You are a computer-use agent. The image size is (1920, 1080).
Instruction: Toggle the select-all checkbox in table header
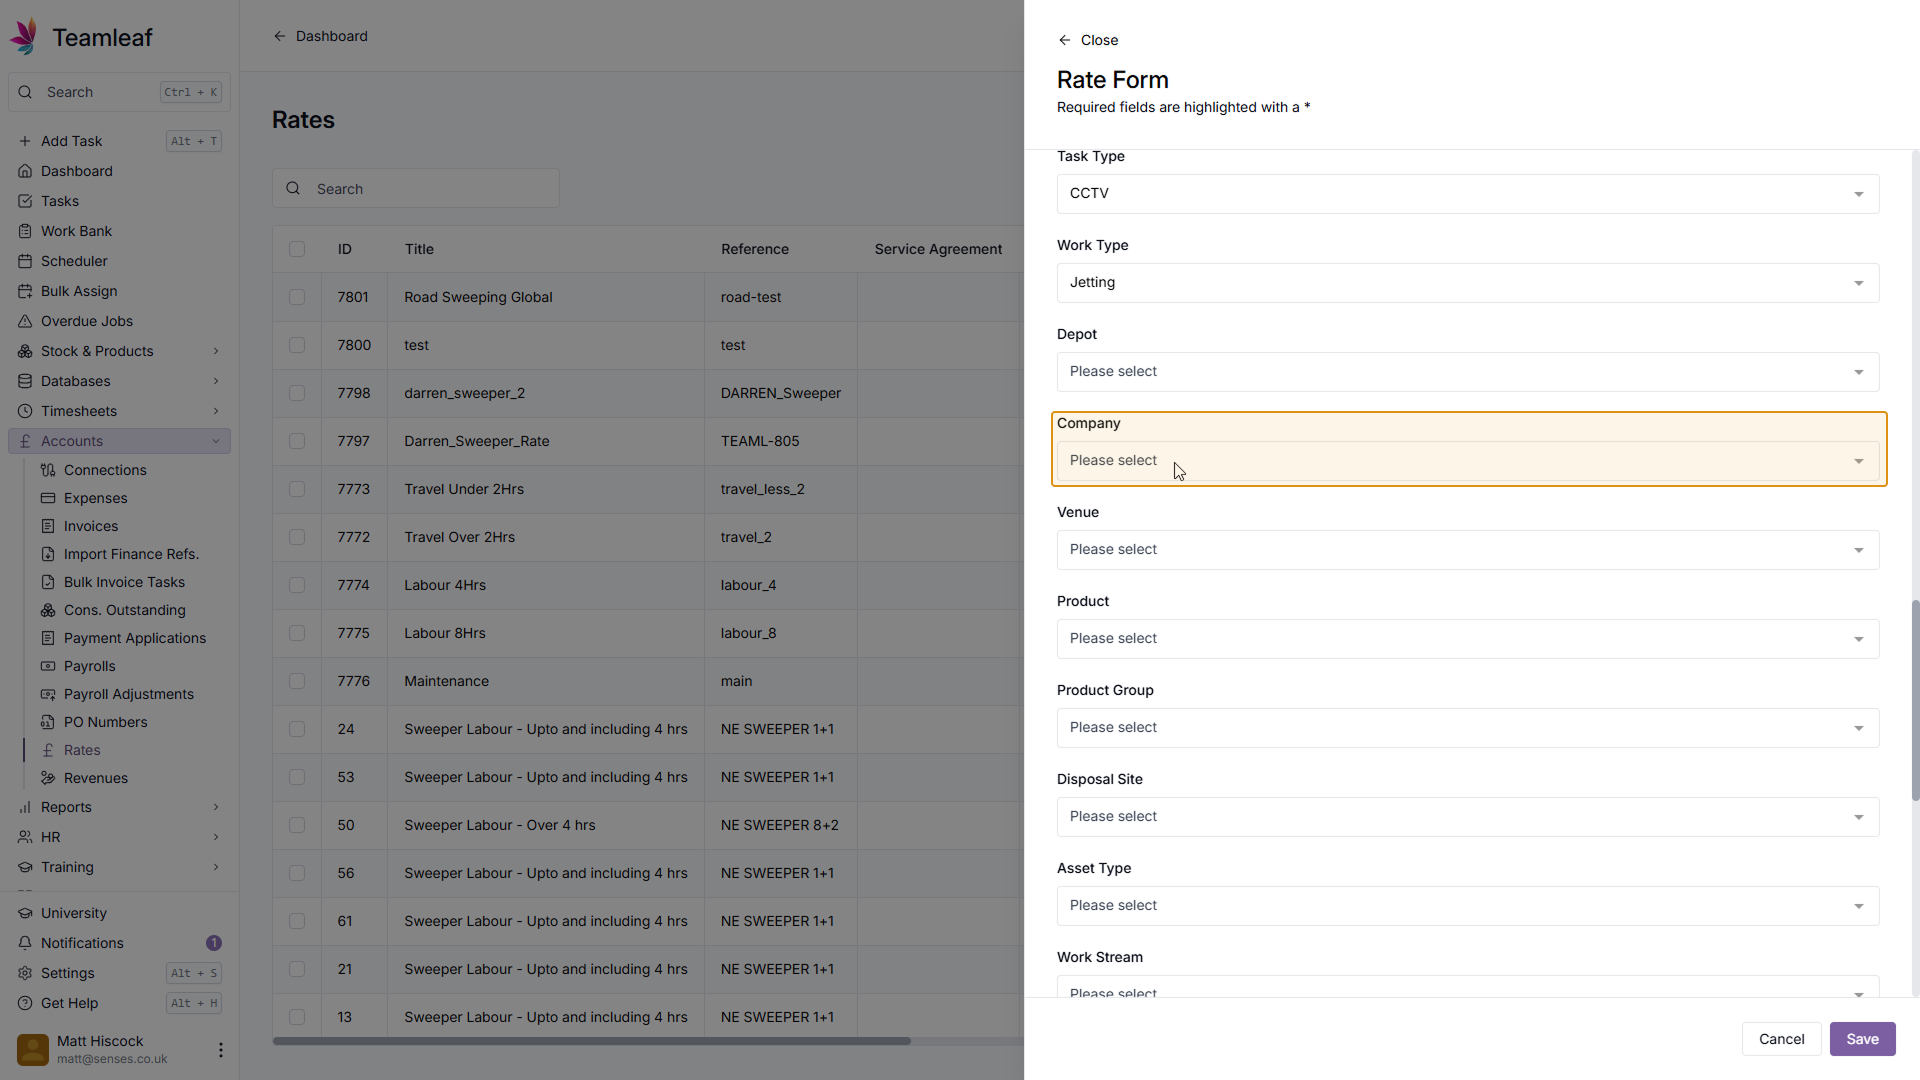[x=297, y=249]
